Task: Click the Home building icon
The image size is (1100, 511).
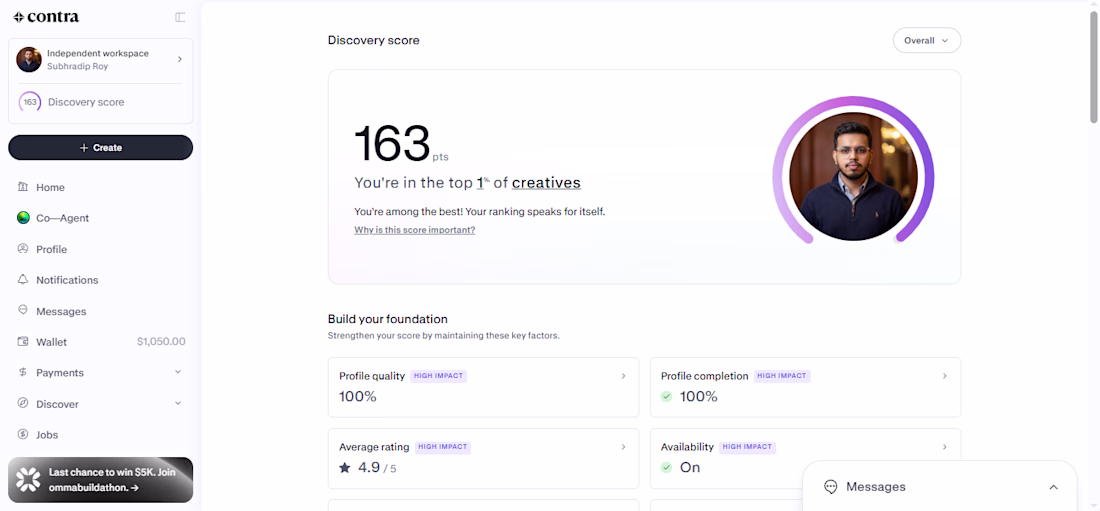Action: click(x=23, y=187)
